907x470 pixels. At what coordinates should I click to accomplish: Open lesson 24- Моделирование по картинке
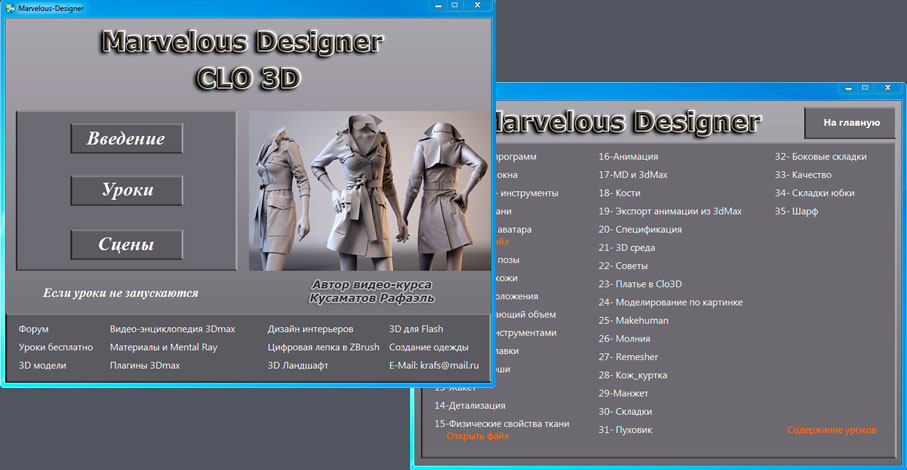(670, 302)
